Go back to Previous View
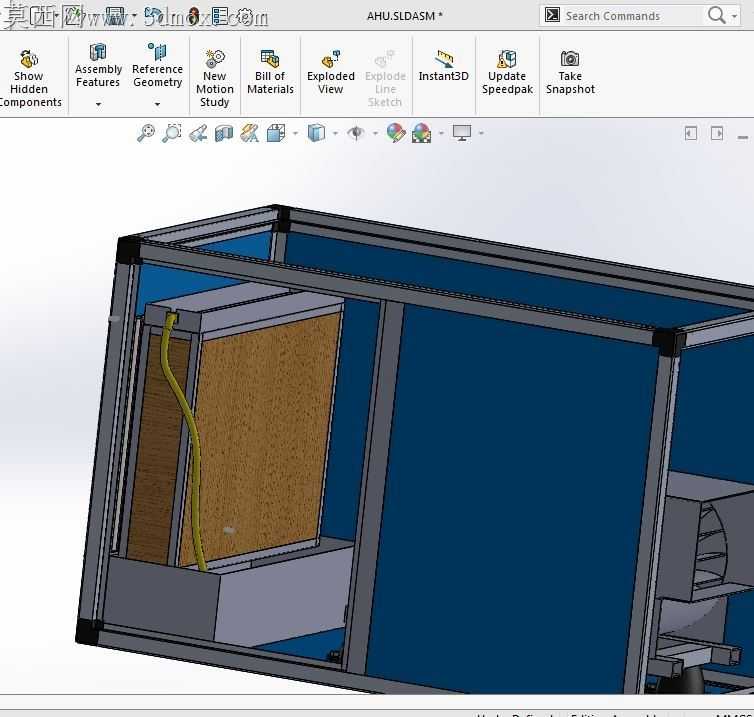The image size is (754, 717). (198, 133)
